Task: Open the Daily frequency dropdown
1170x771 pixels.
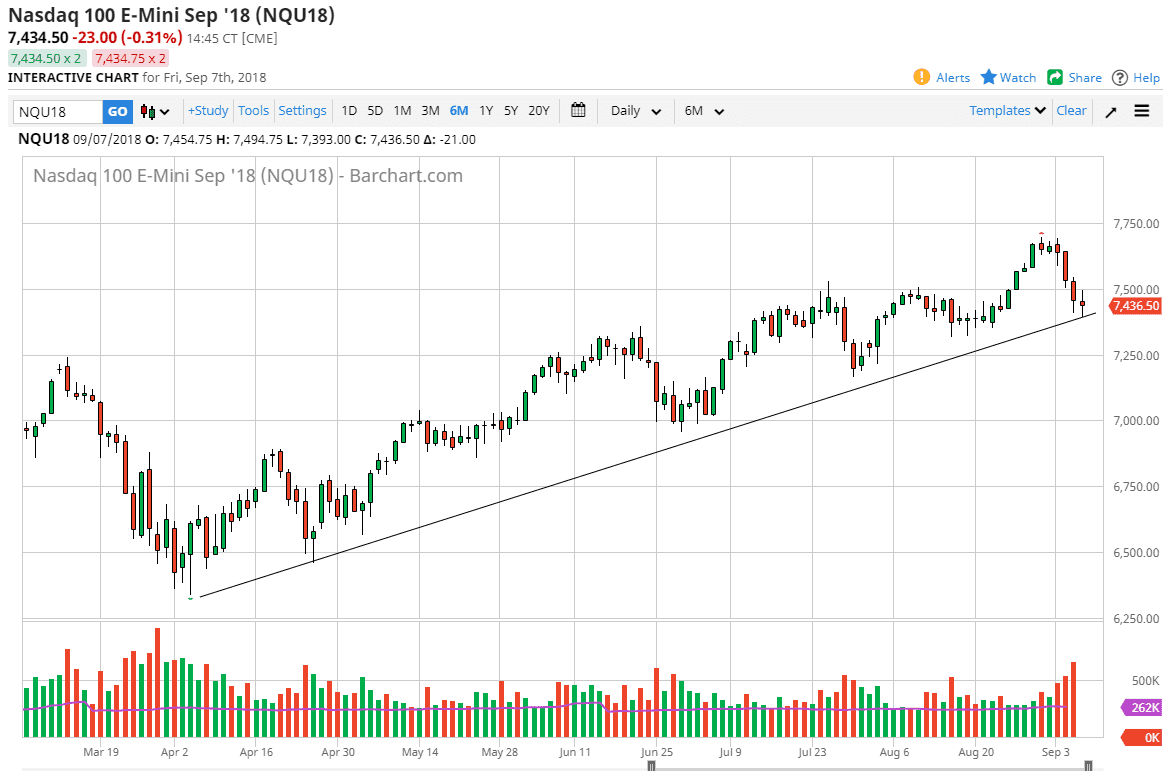Action: tap(634, 111)
